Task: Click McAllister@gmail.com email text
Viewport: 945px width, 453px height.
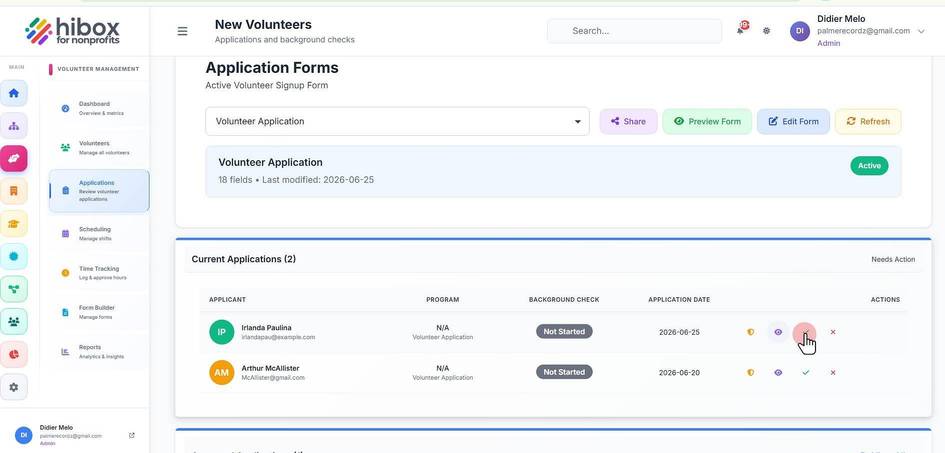Action: tap(273, 378)
